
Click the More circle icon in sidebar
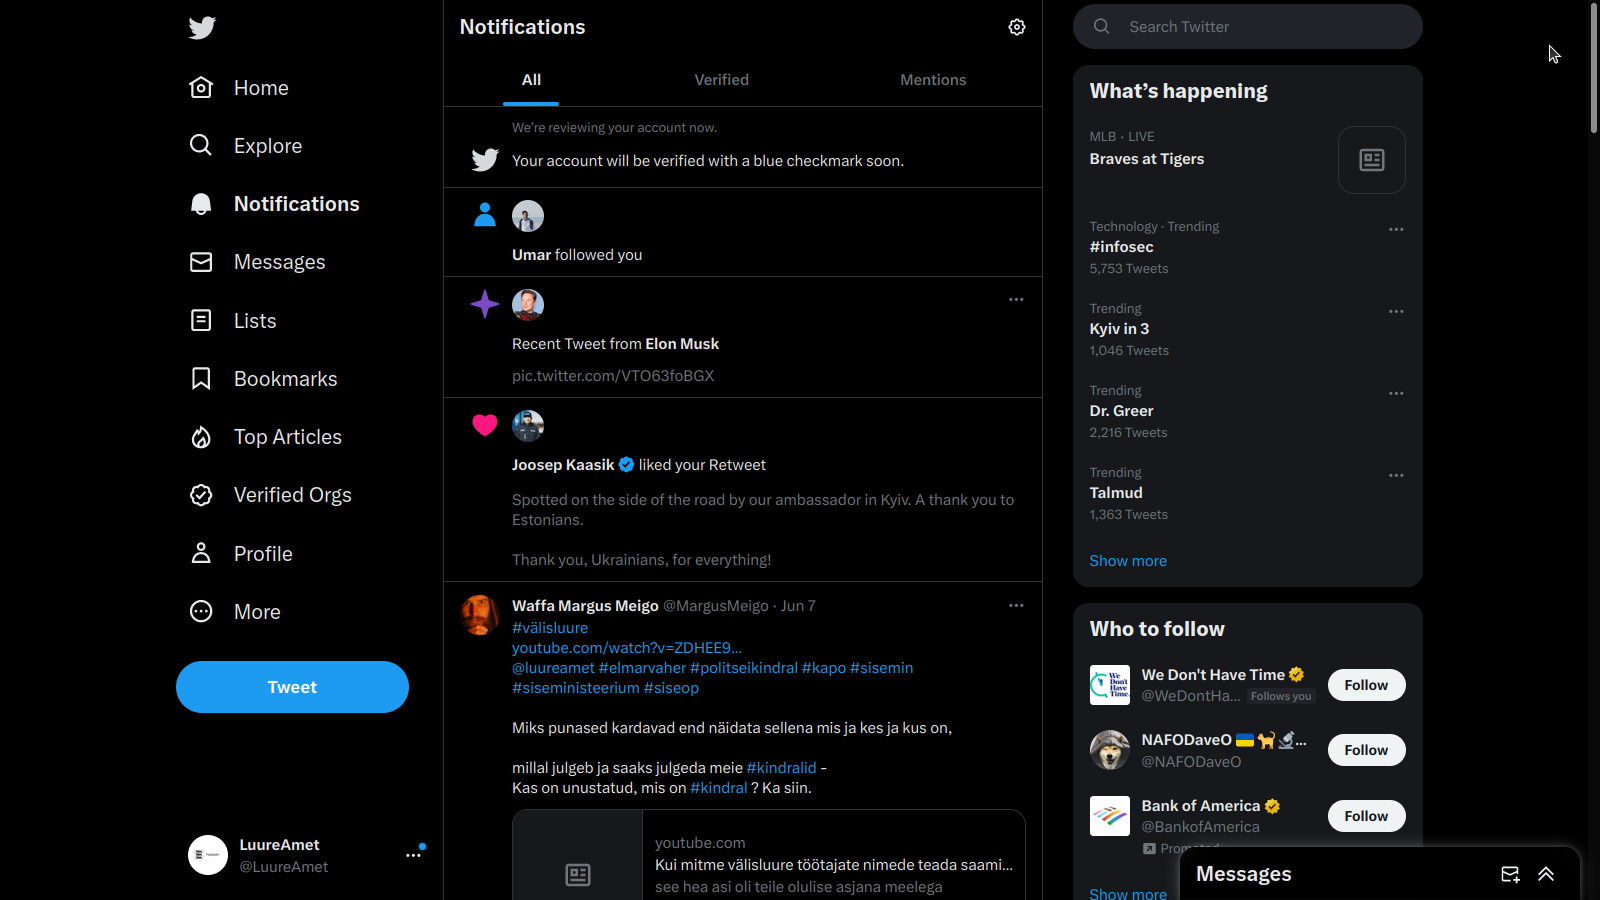click(x=201, y=611)
